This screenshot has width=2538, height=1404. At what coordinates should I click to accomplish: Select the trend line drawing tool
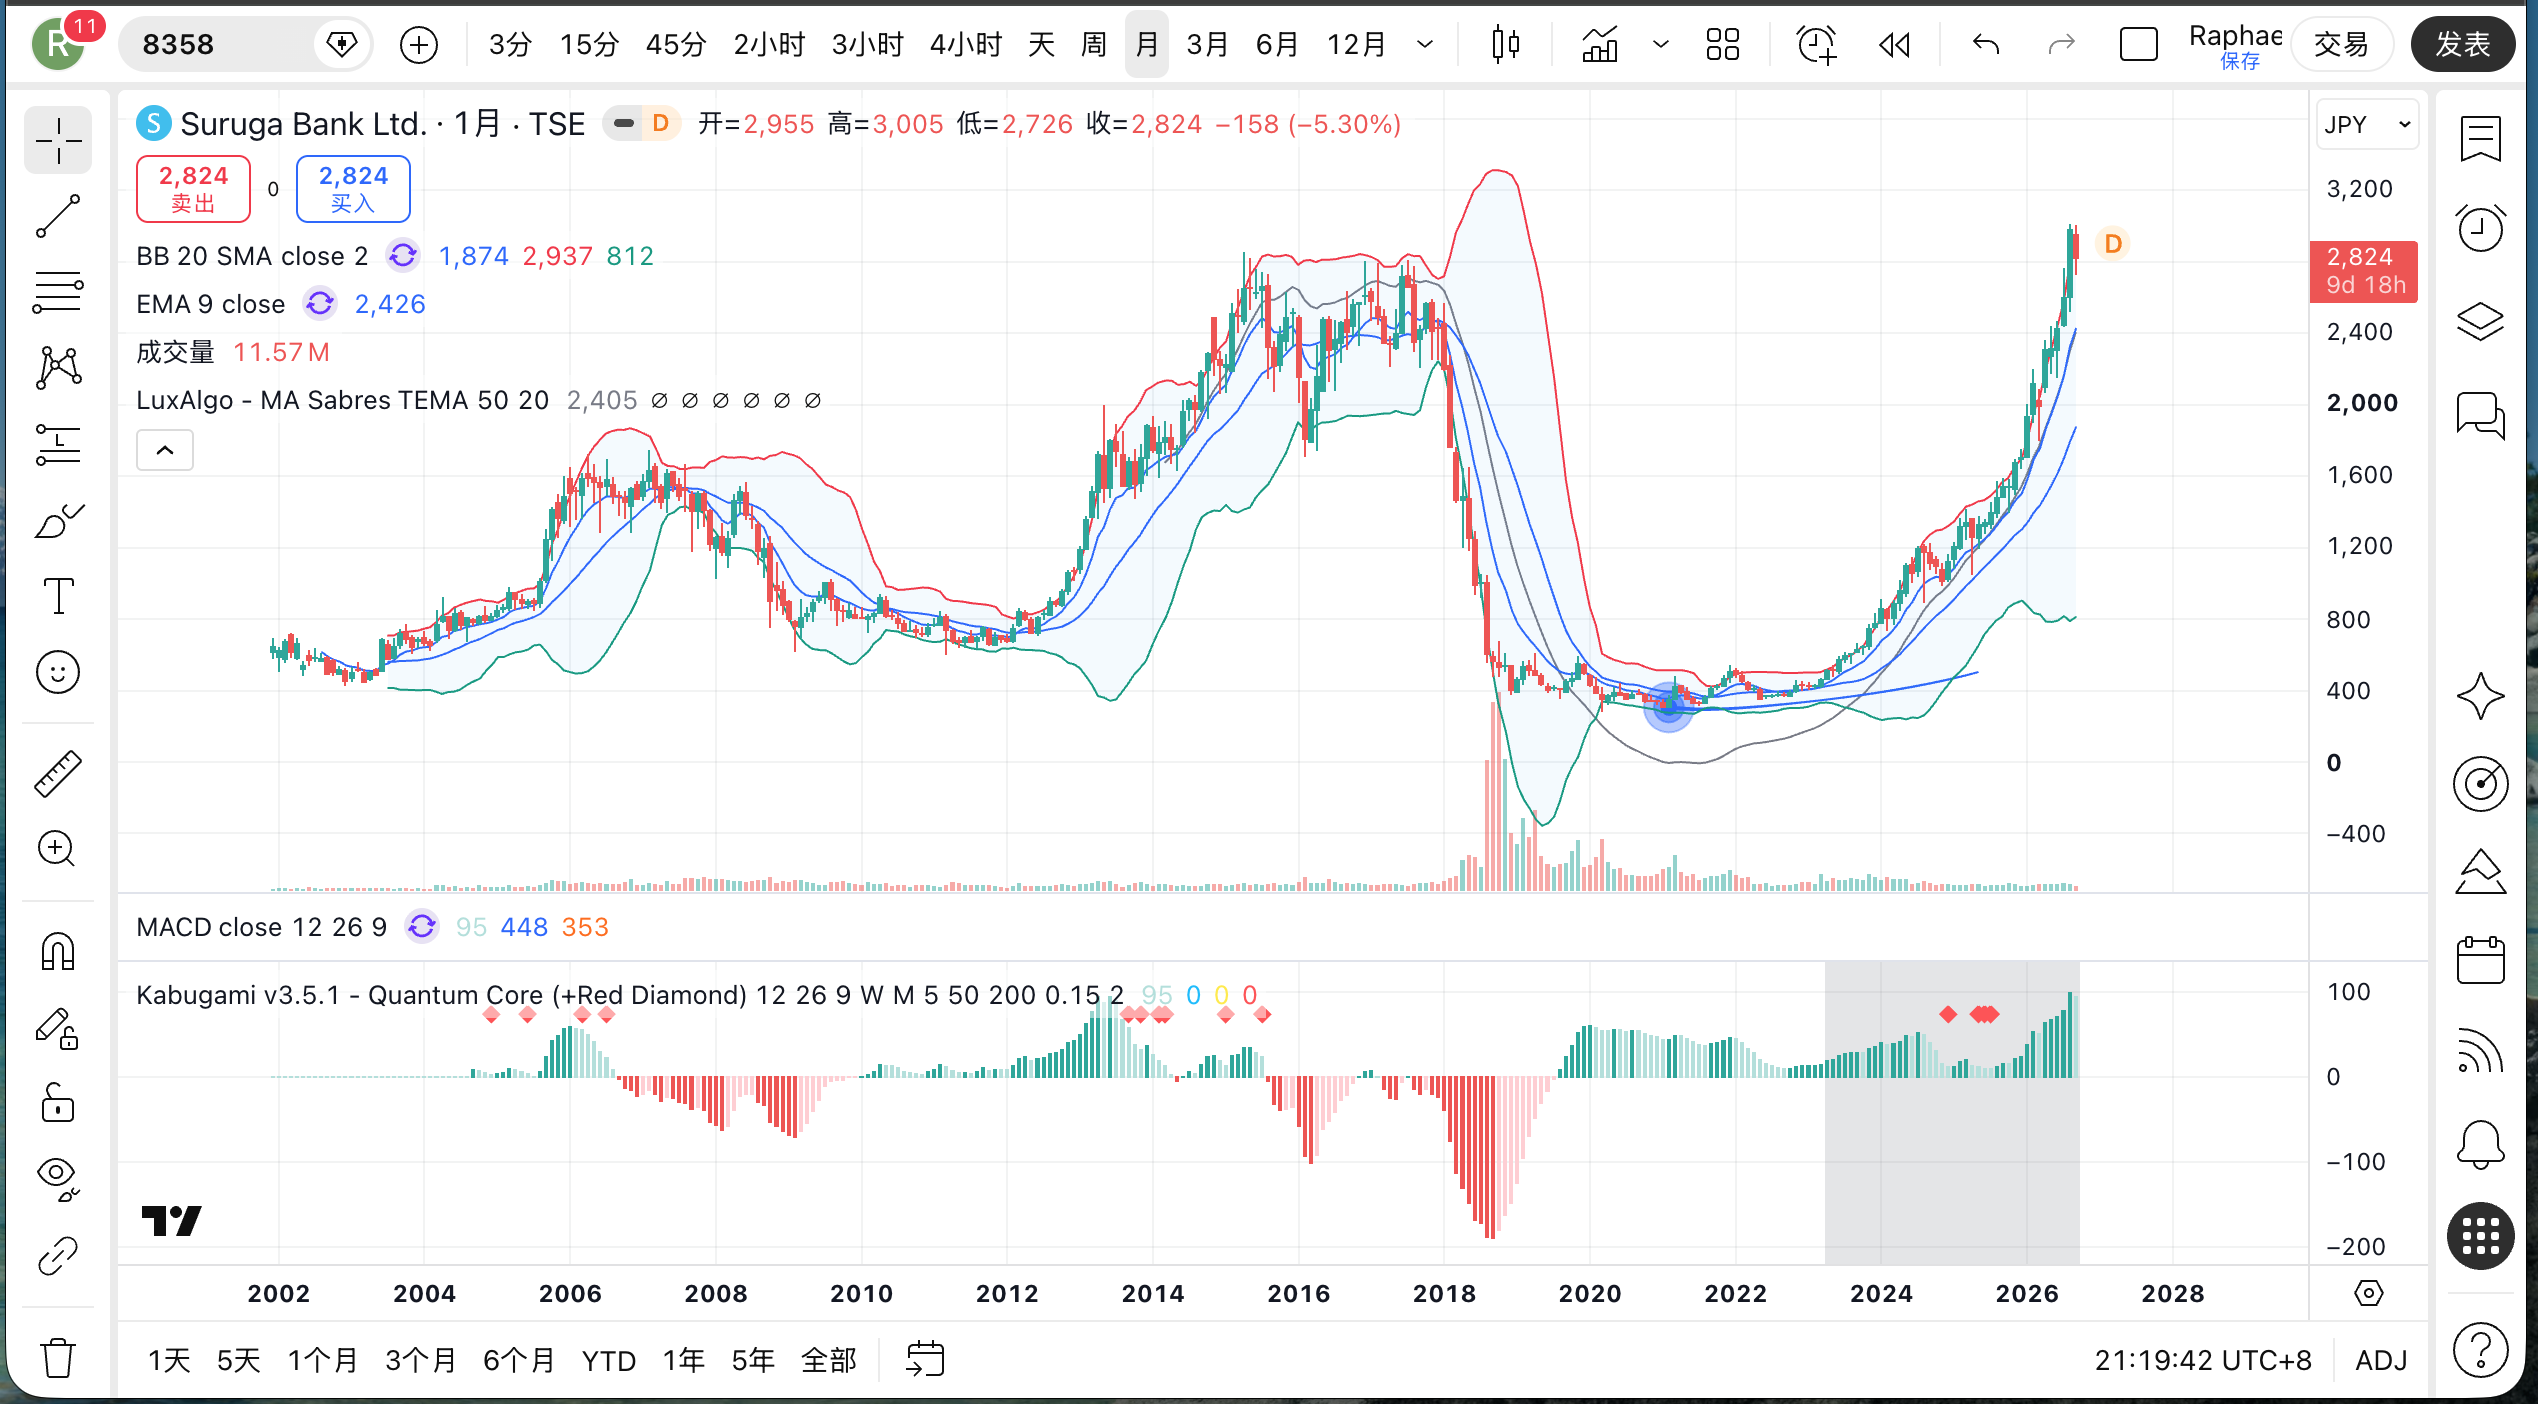pos(58,216)
